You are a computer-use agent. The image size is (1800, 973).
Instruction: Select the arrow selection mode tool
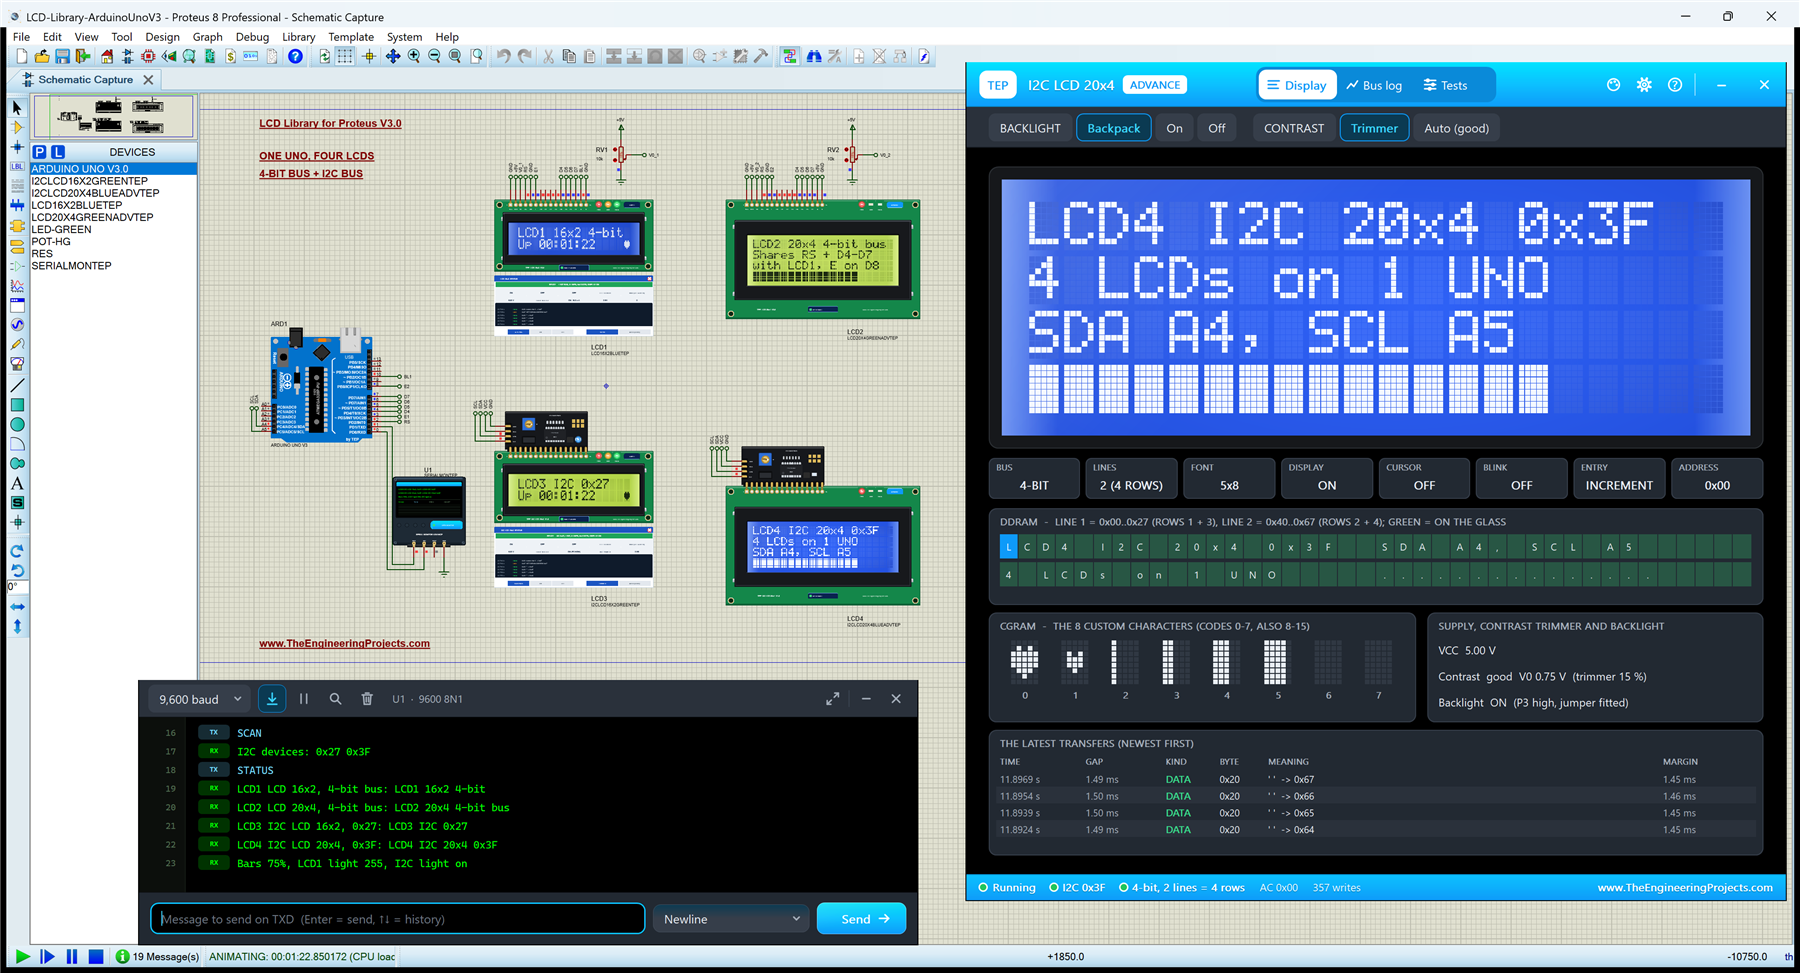(17, 107)
